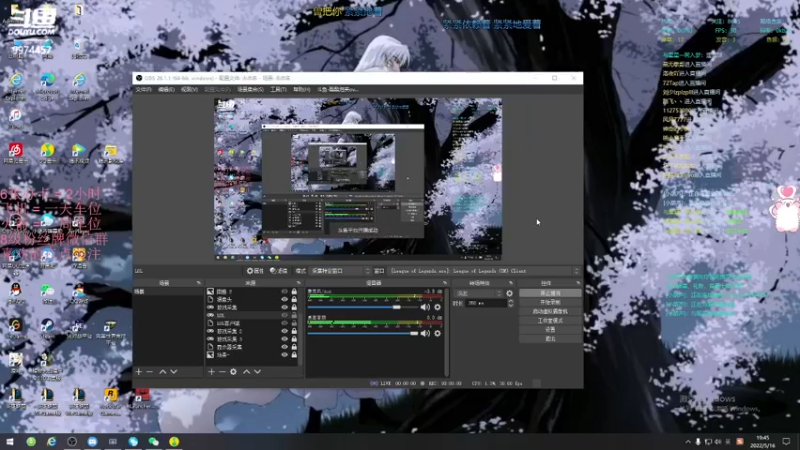The image size is (800, 450).
Task: Open the 属性 properties gear for the source
Action: coord(255,271)
